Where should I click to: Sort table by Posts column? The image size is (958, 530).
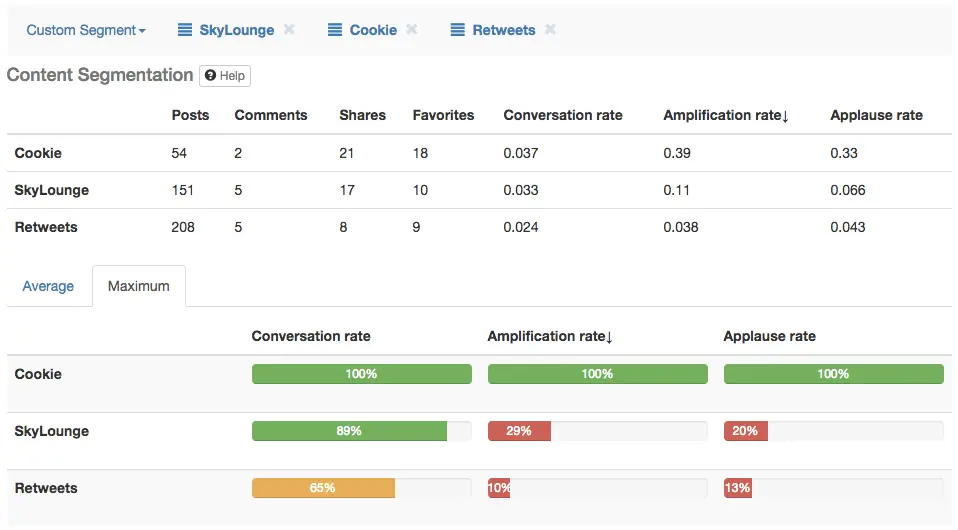(190, 115)
